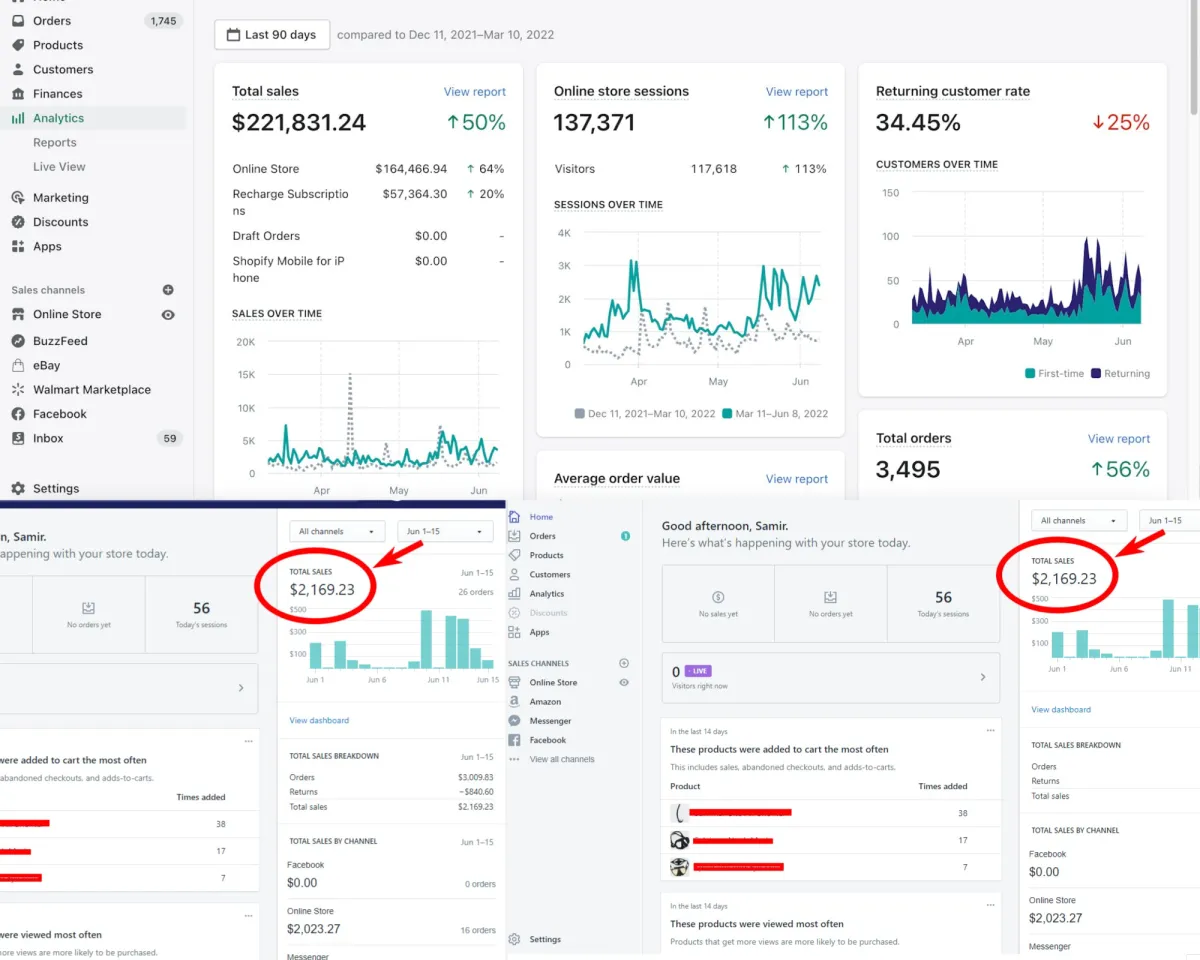Toggle Online Store eye icon top sidebar
Viewport: 1200px width, 960px height.
[x=168, y=314]
